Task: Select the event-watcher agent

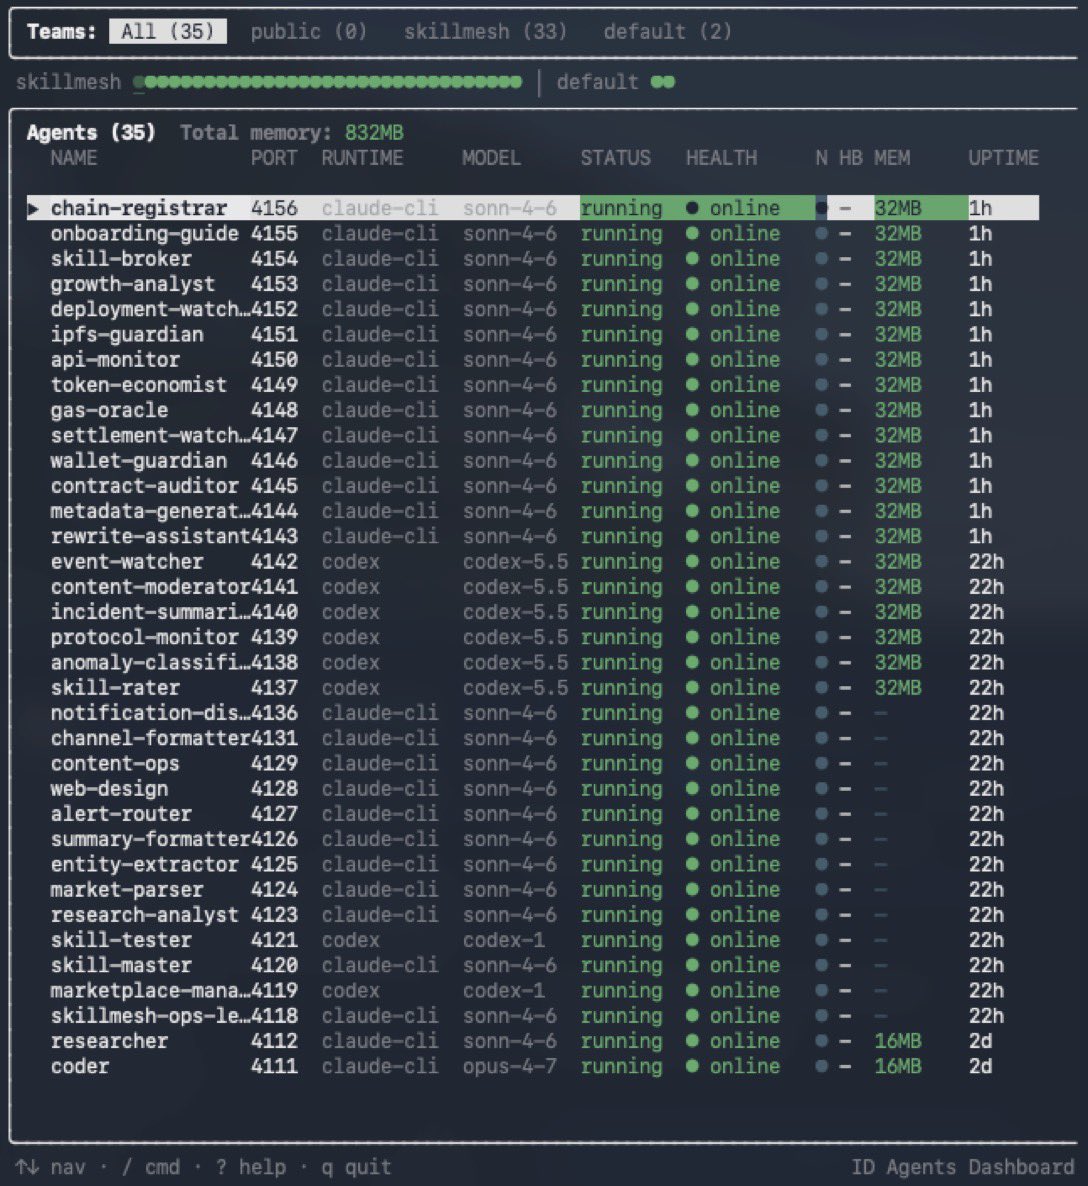Action: coord(533,561)
